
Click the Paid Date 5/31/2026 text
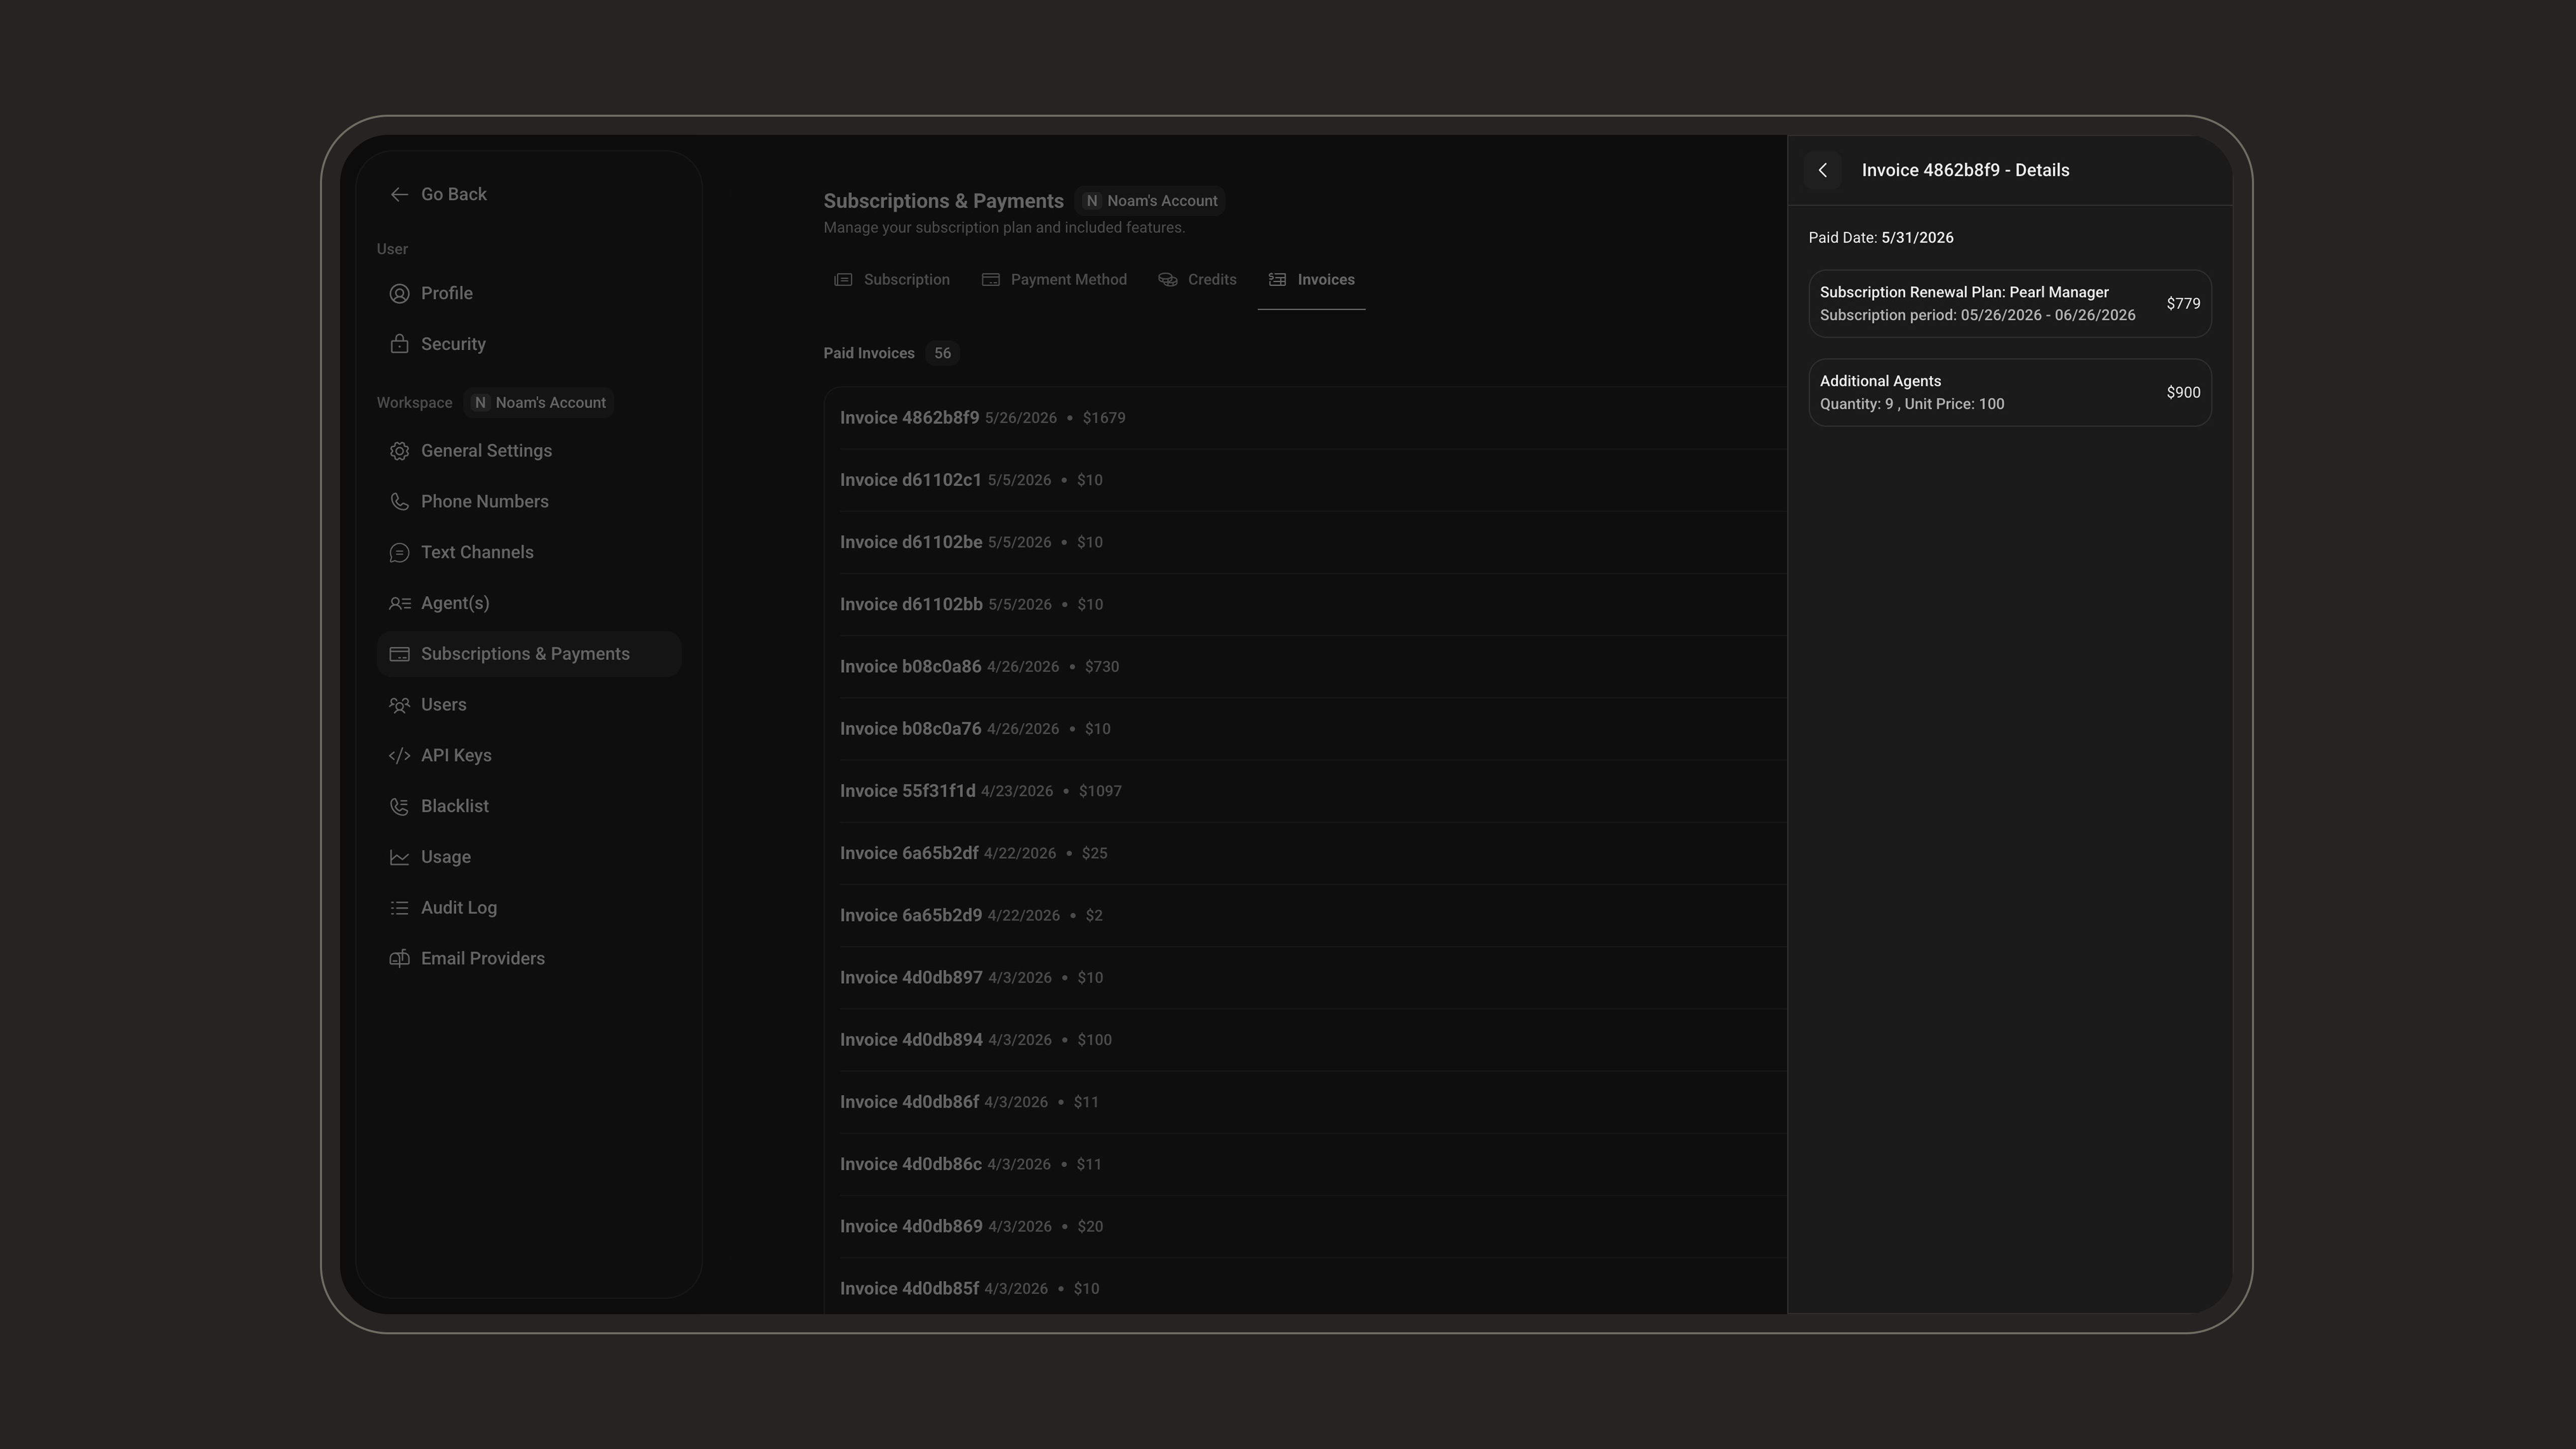tap(1881, 238)
